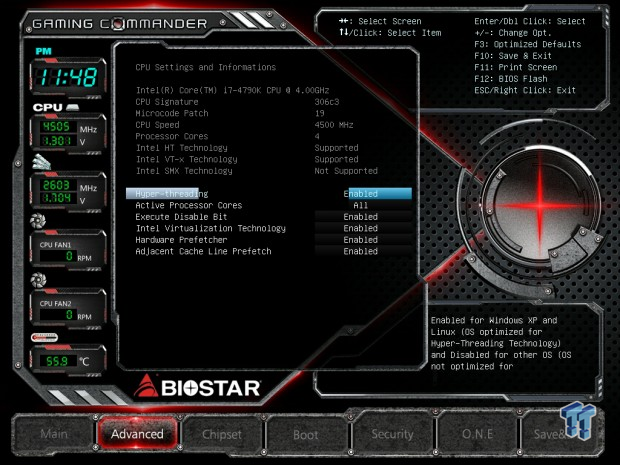
Task: Click the F10: Save & Exit hint
Action: click(x=513, y=55)
